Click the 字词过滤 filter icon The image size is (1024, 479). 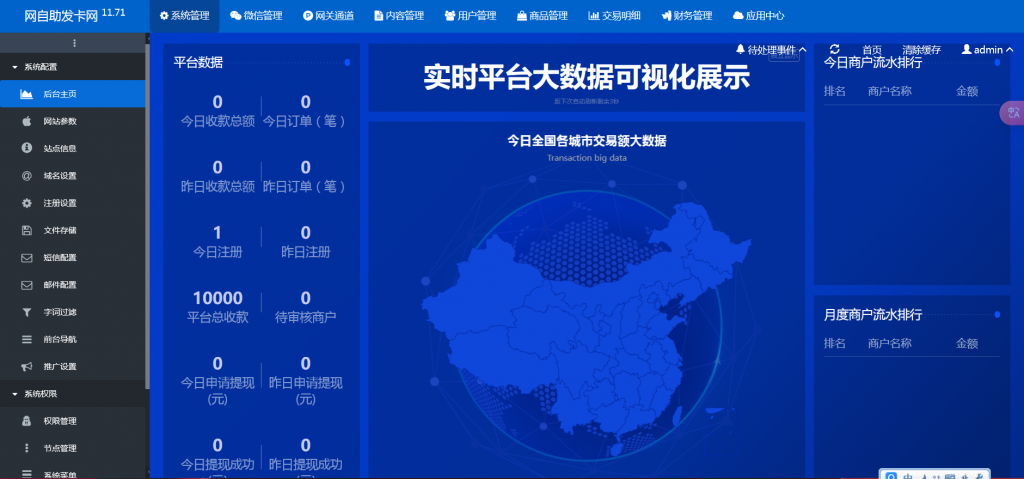(27, 312)
